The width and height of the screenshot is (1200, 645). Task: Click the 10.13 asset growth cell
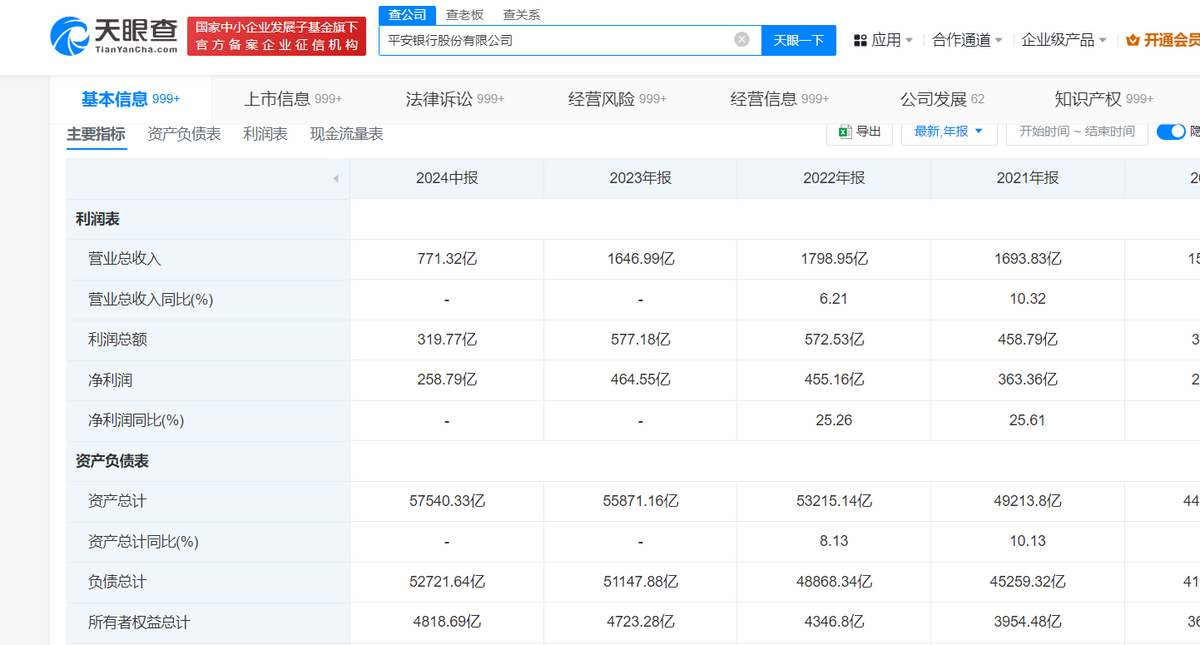pos(1027,541)
